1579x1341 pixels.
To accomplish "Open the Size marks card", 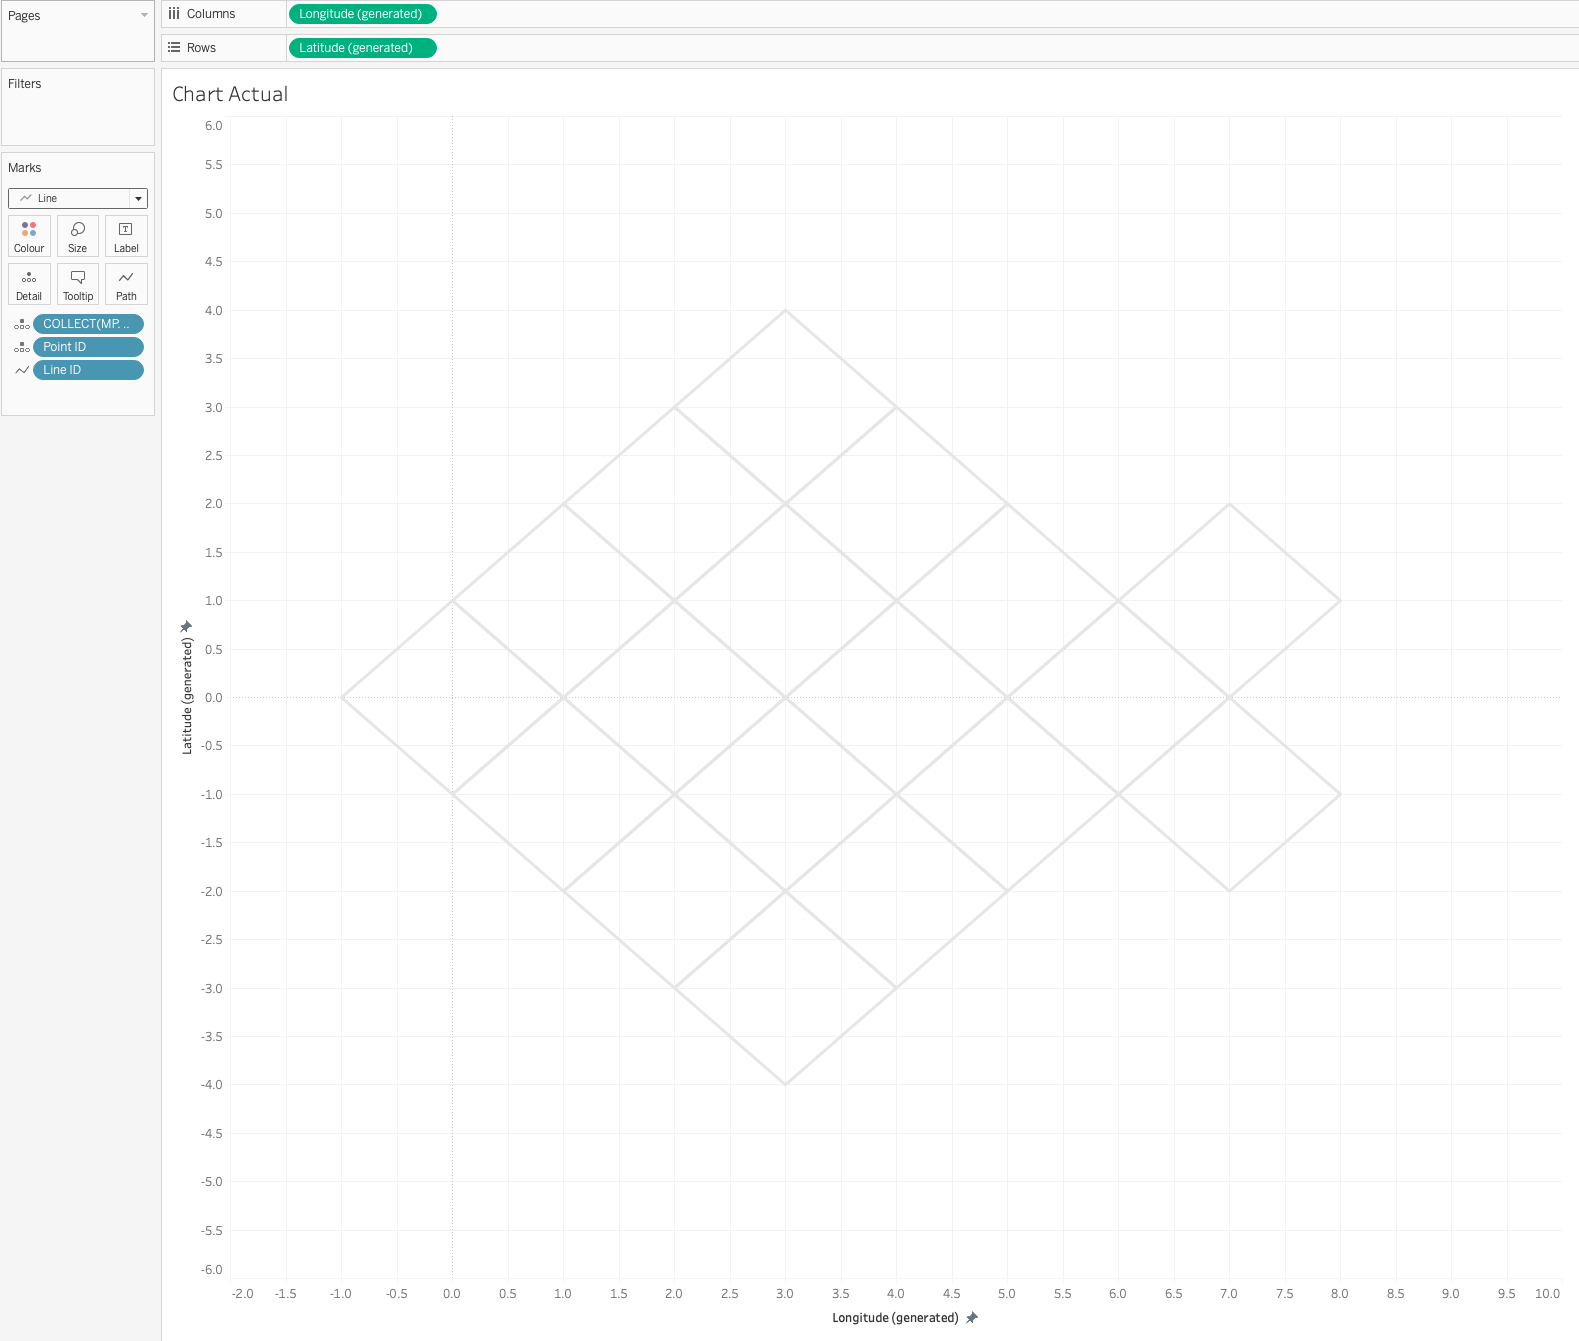I will click(77, 236).
